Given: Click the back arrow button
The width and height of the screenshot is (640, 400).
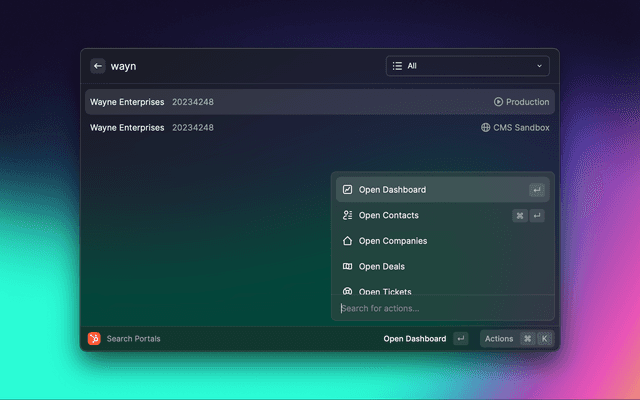Looking at the screenshot, I should click(98, 66).
